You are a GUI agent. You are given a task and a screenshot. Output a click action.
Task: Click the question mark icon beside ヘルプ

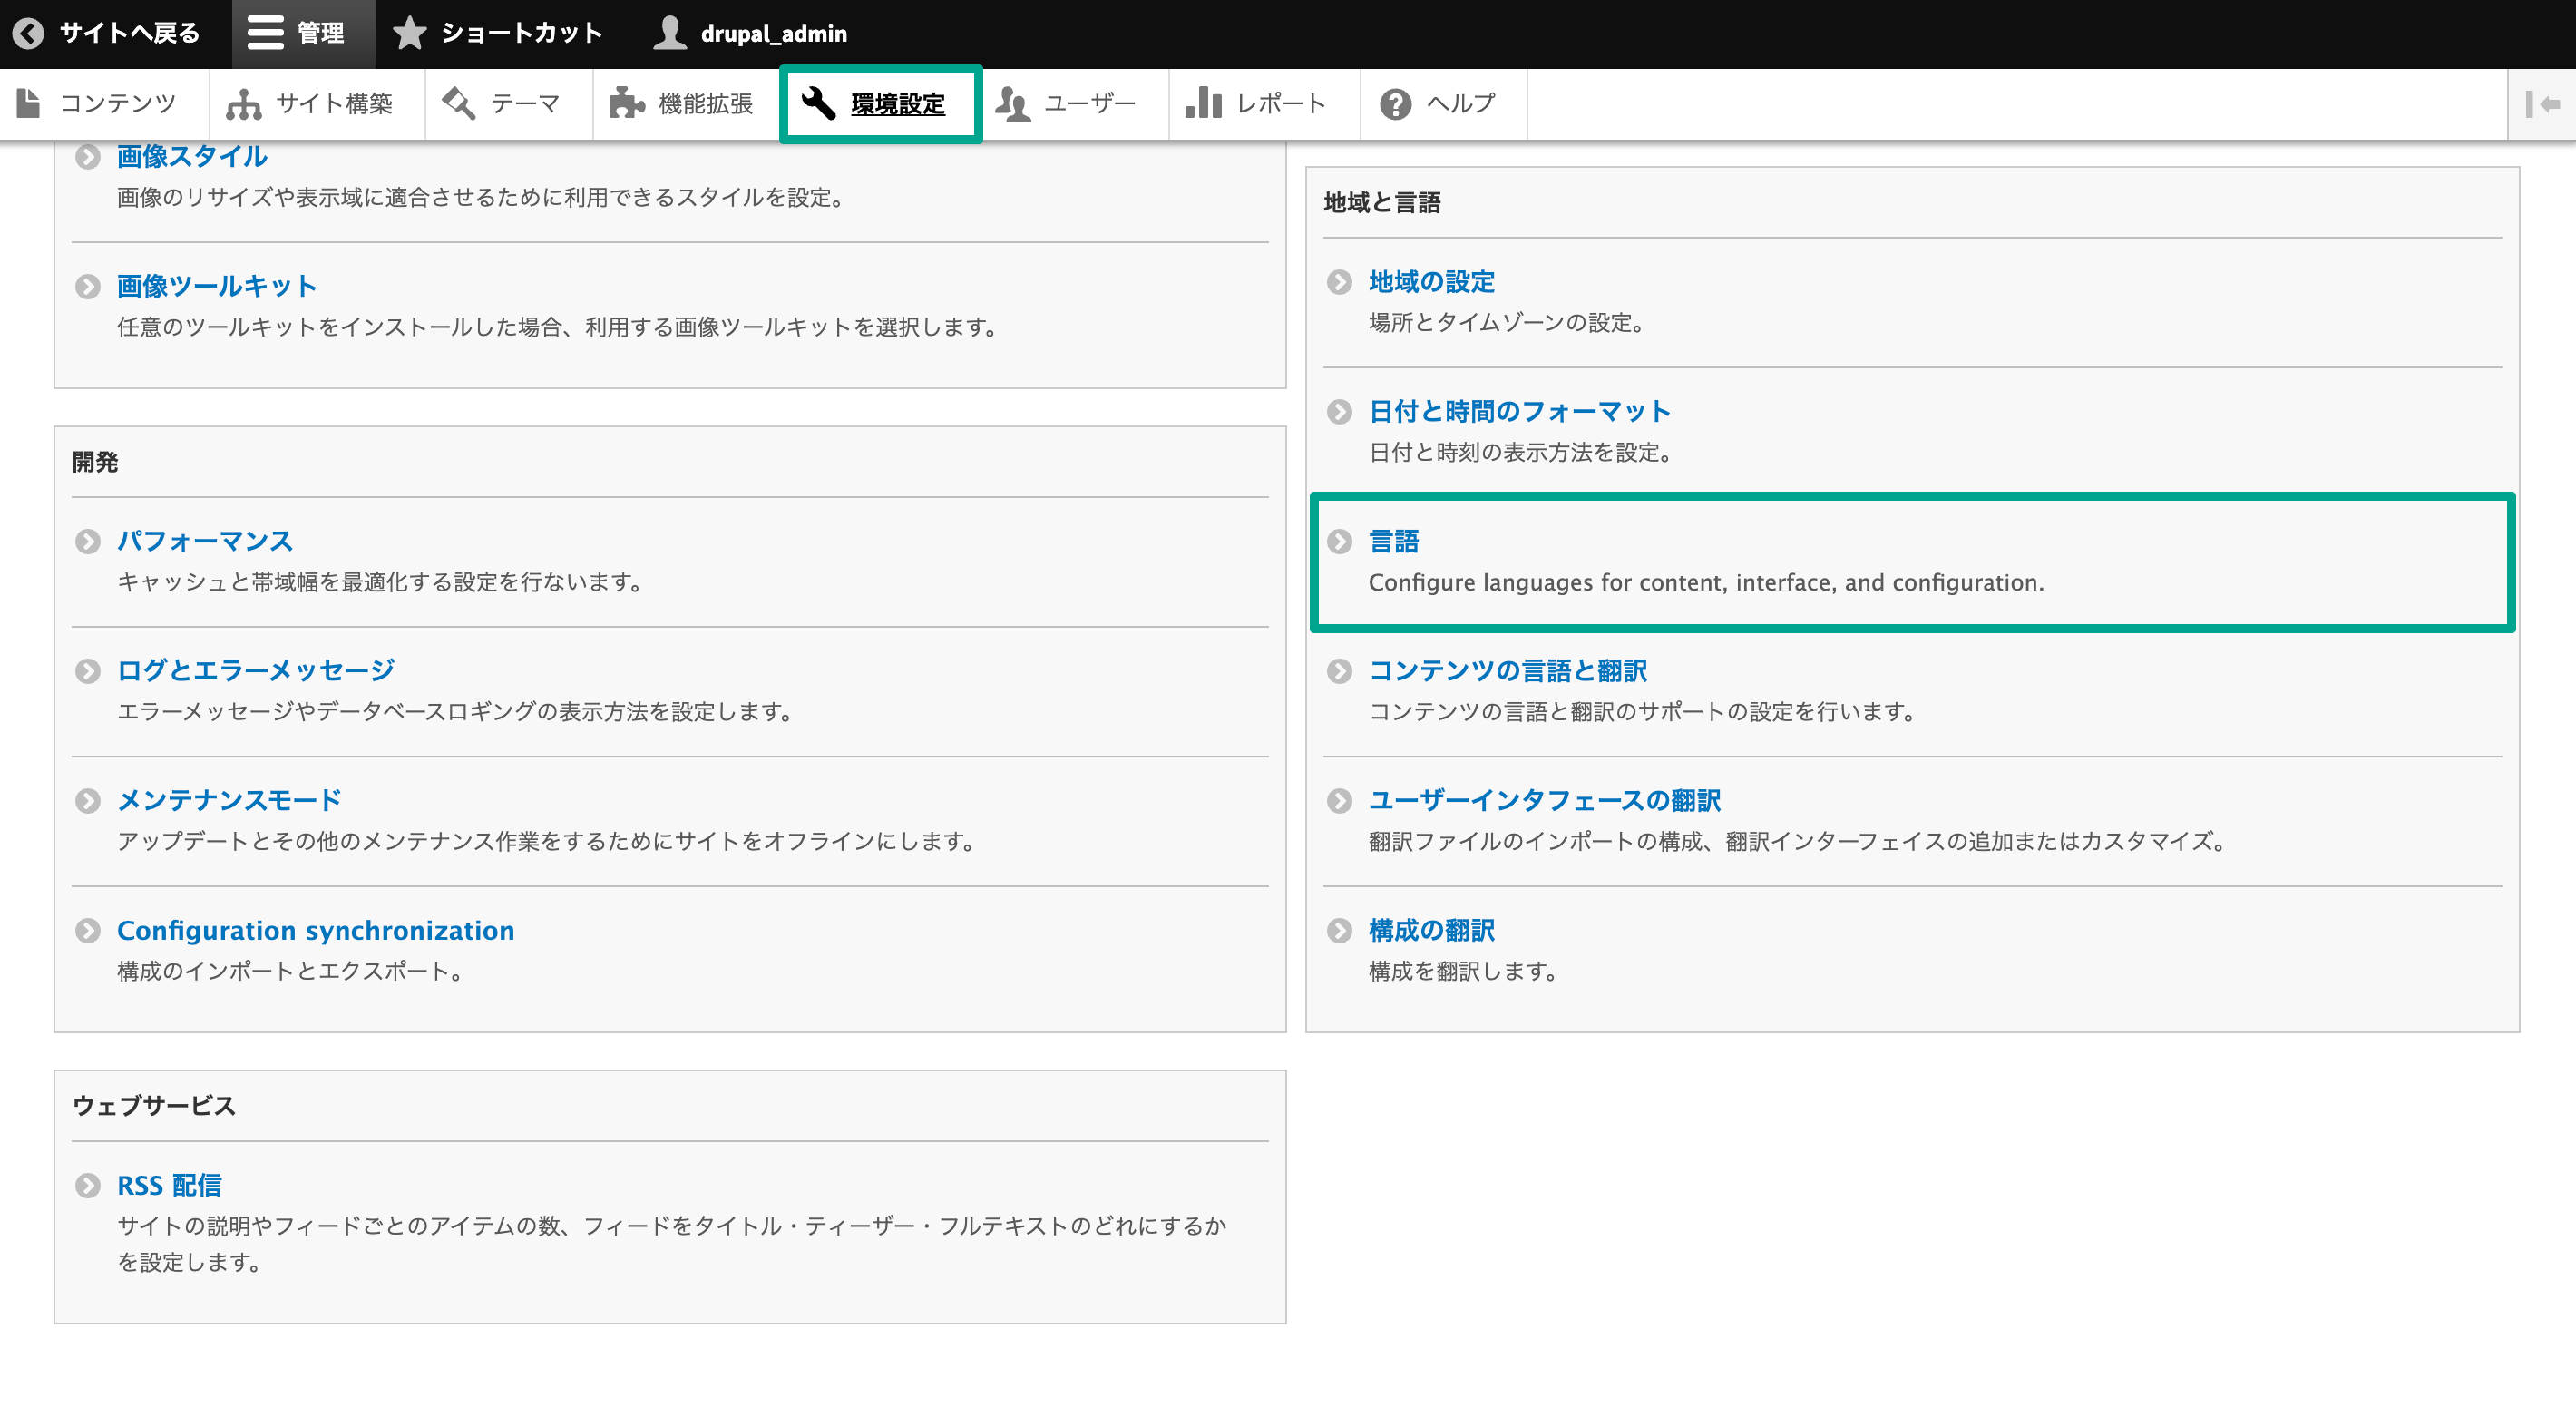(1395, 103)
